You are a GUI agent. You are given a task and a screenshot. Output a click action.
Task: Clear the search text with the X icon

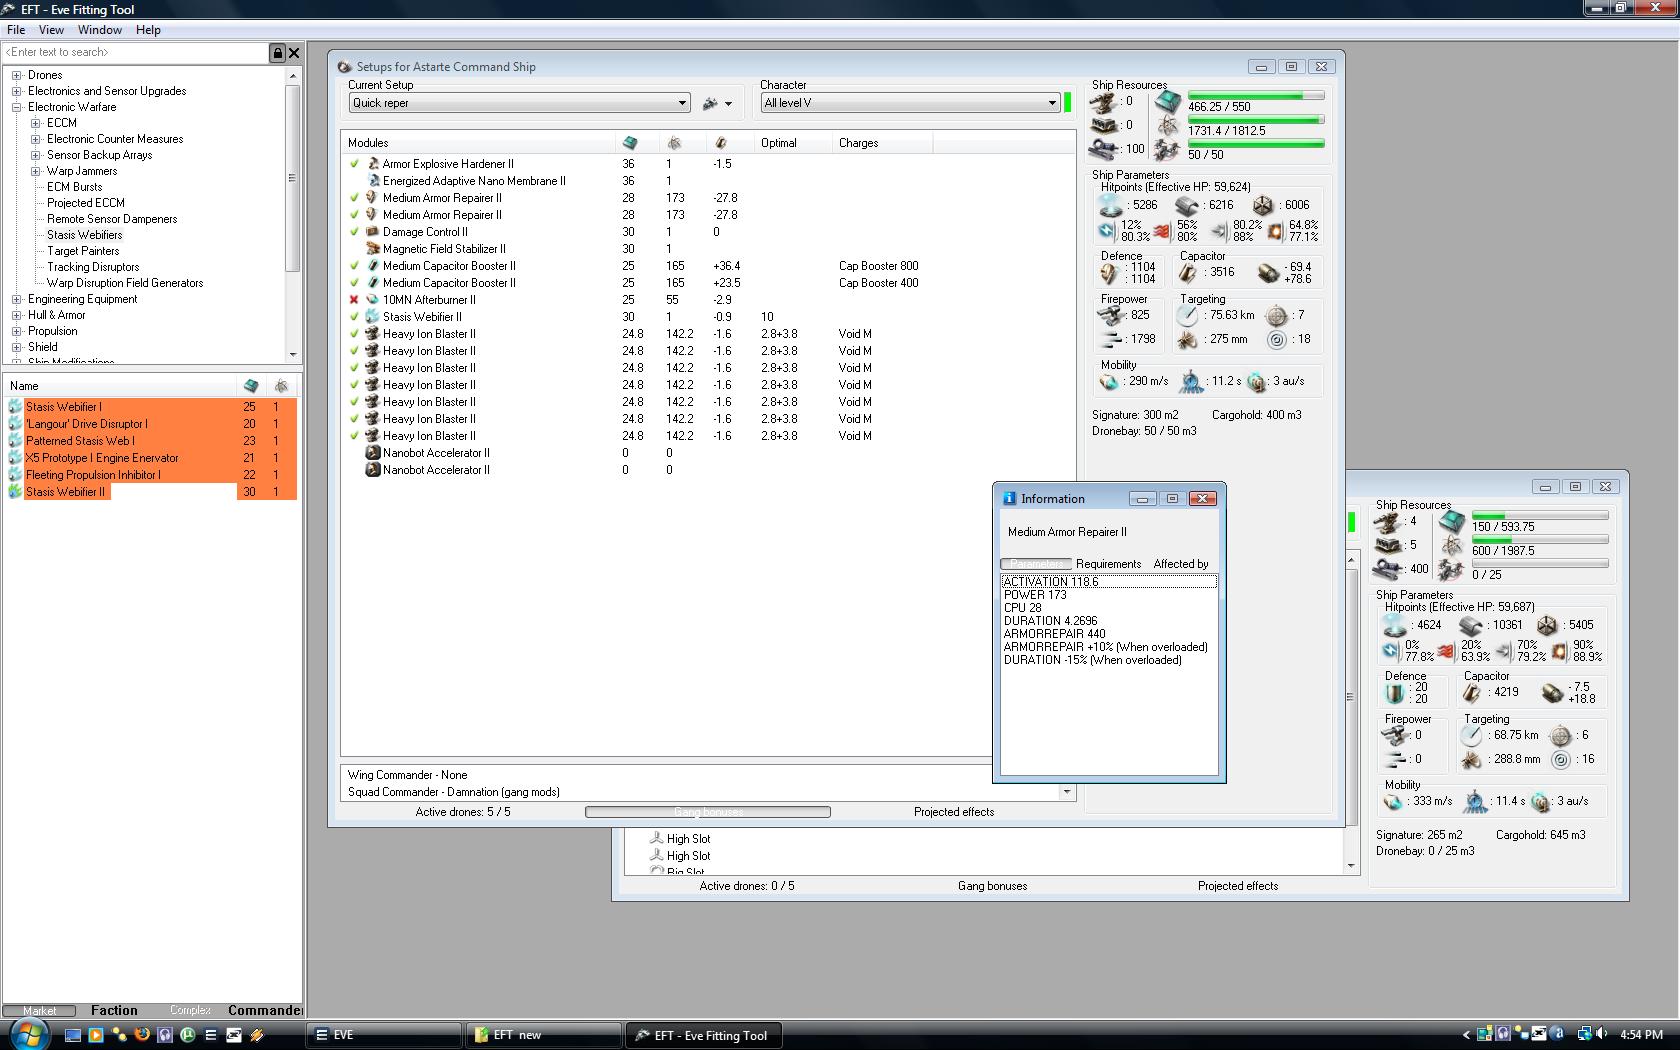pyautogui.click(x=294, y=53)
